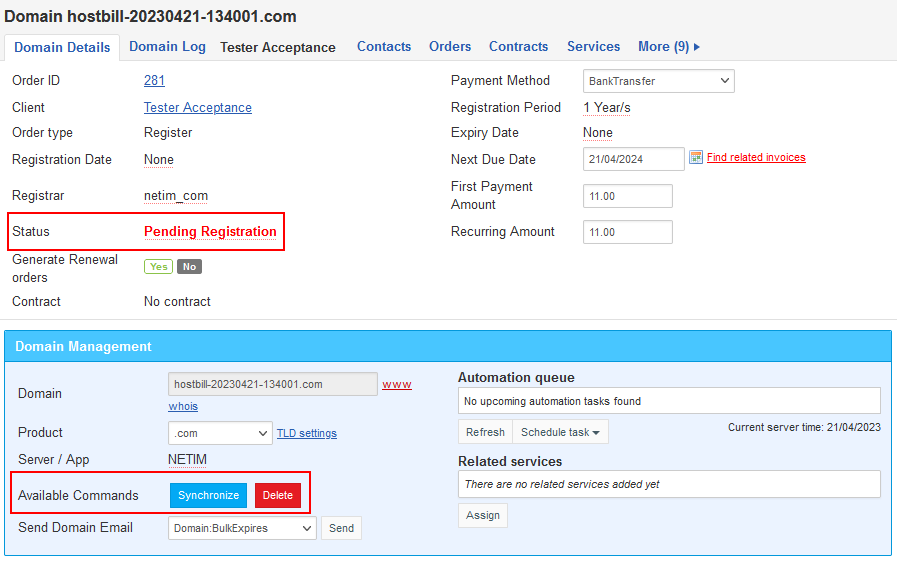
Task: Open the Payment Method dropdown
Action: click(658, 81)
